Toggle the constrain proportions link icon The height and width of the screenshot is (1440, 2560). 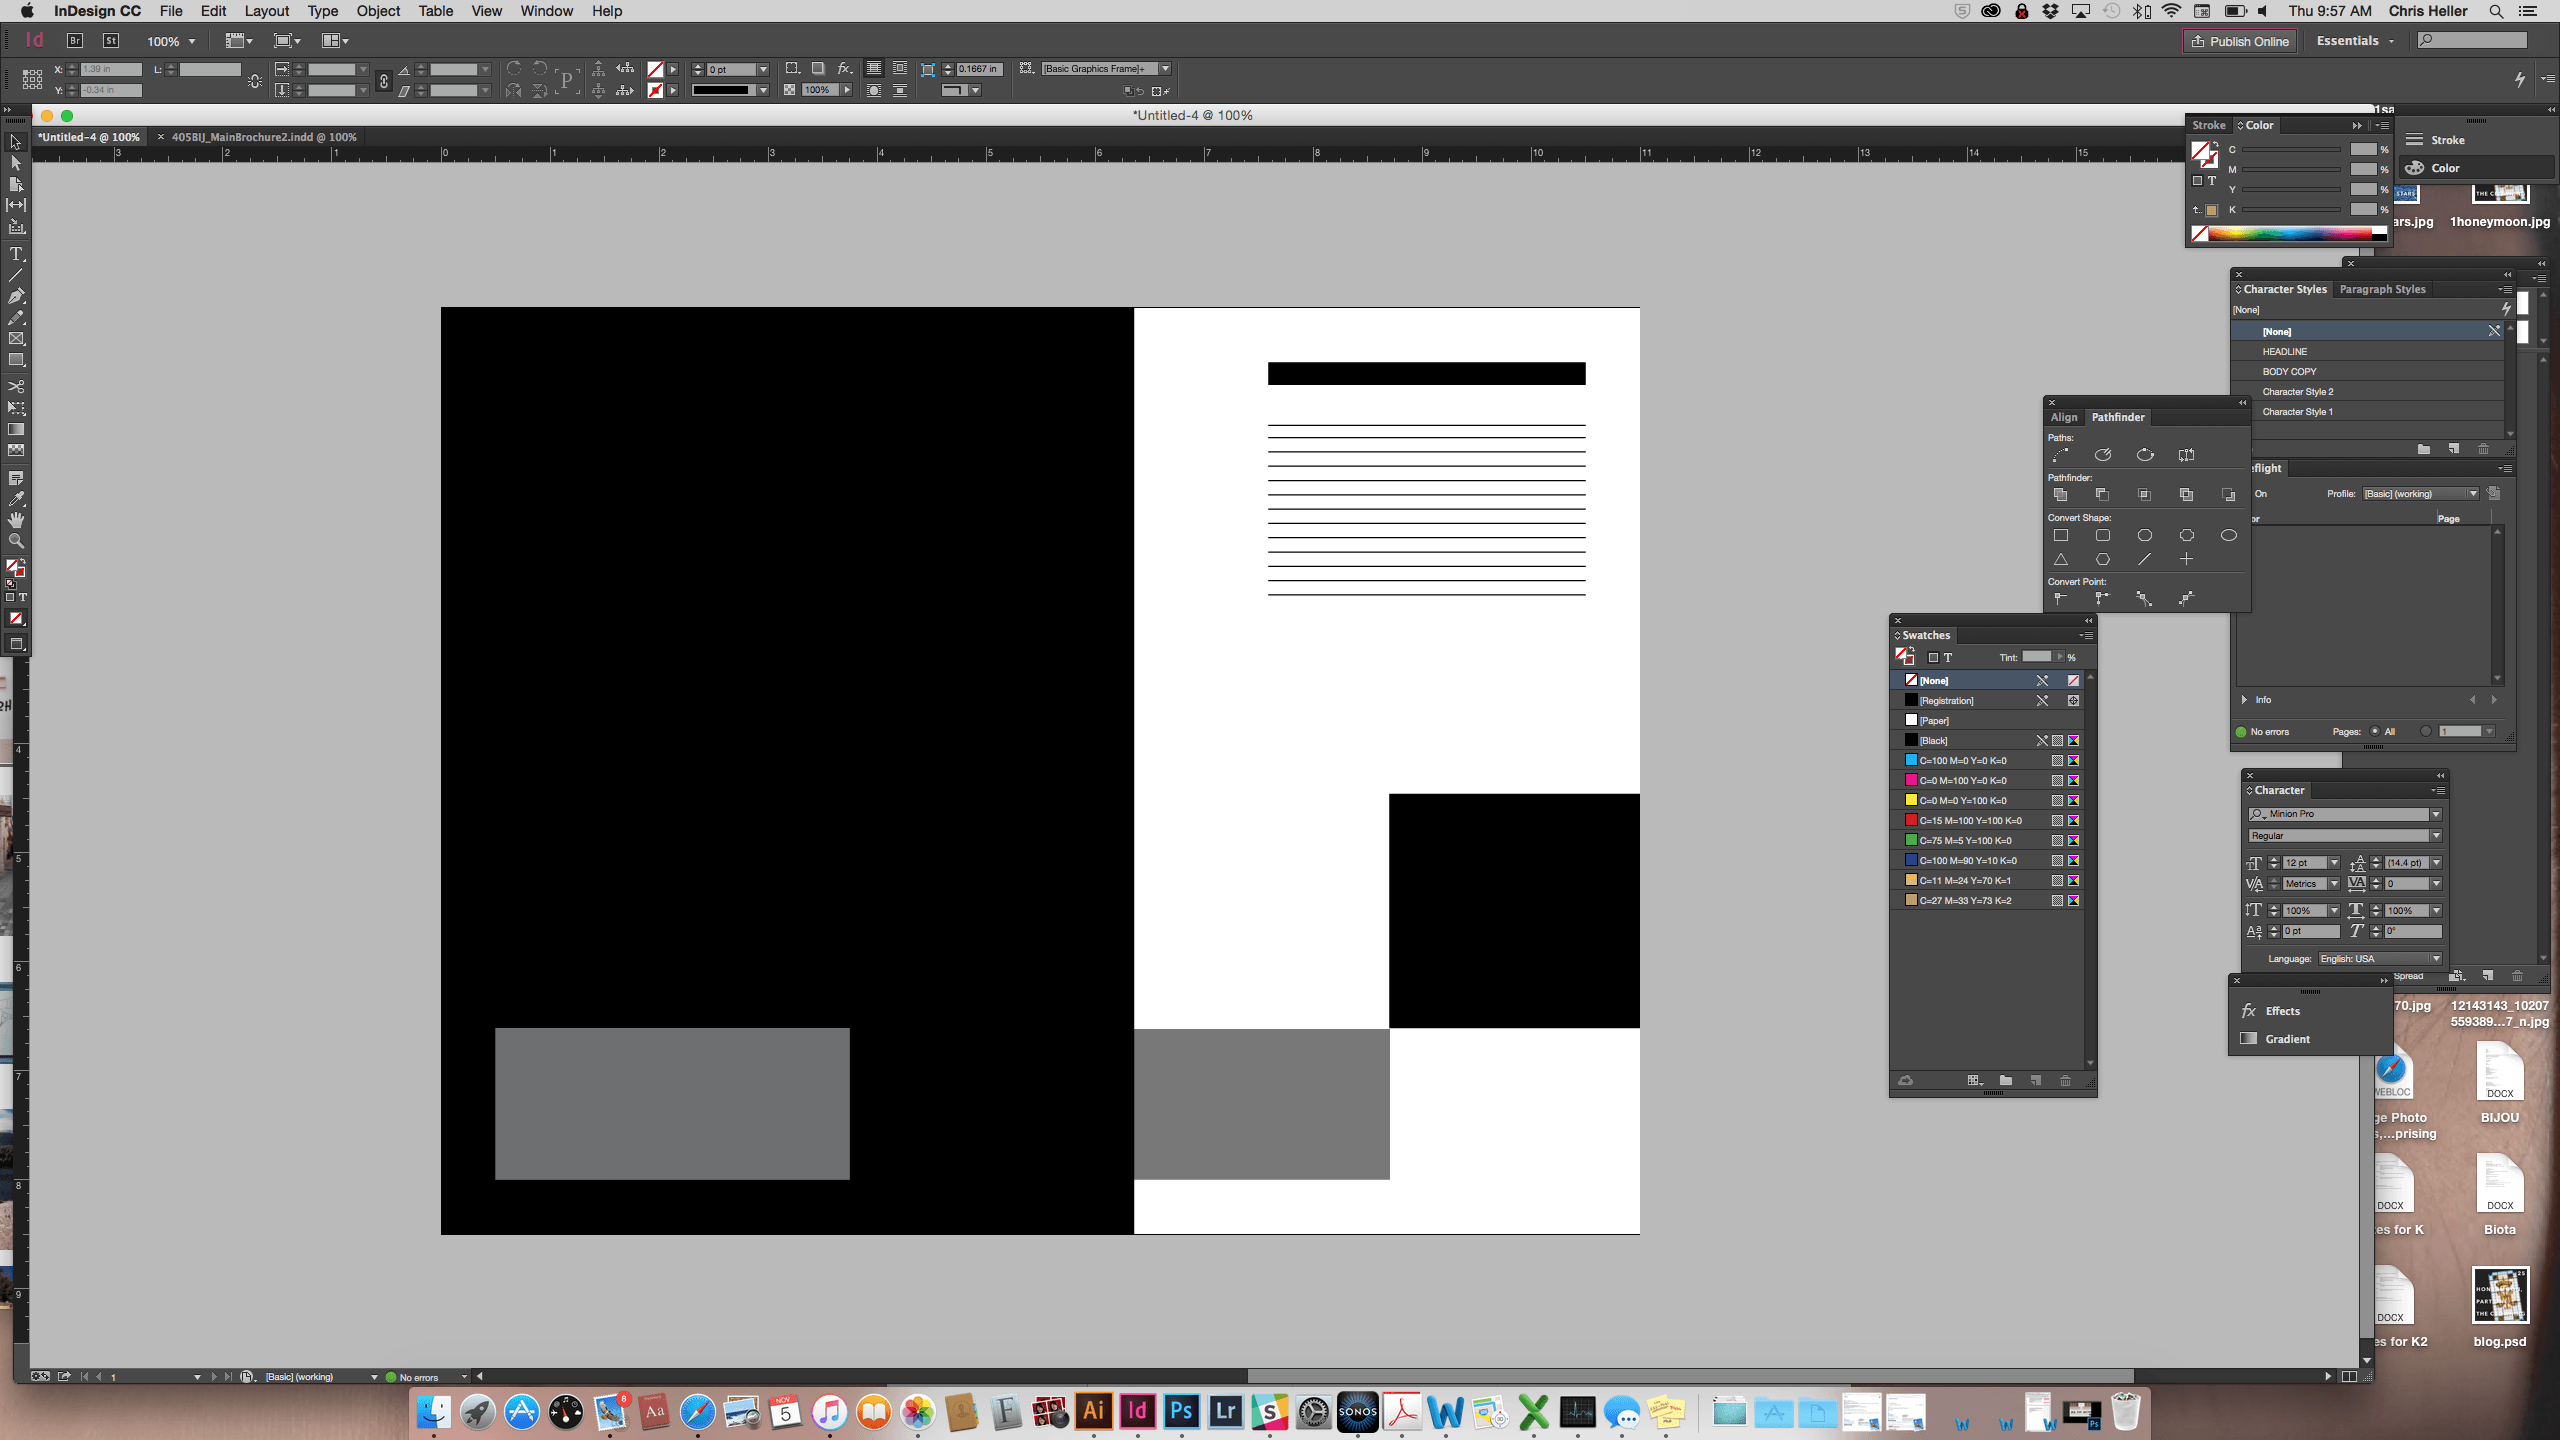coord(384,80)
